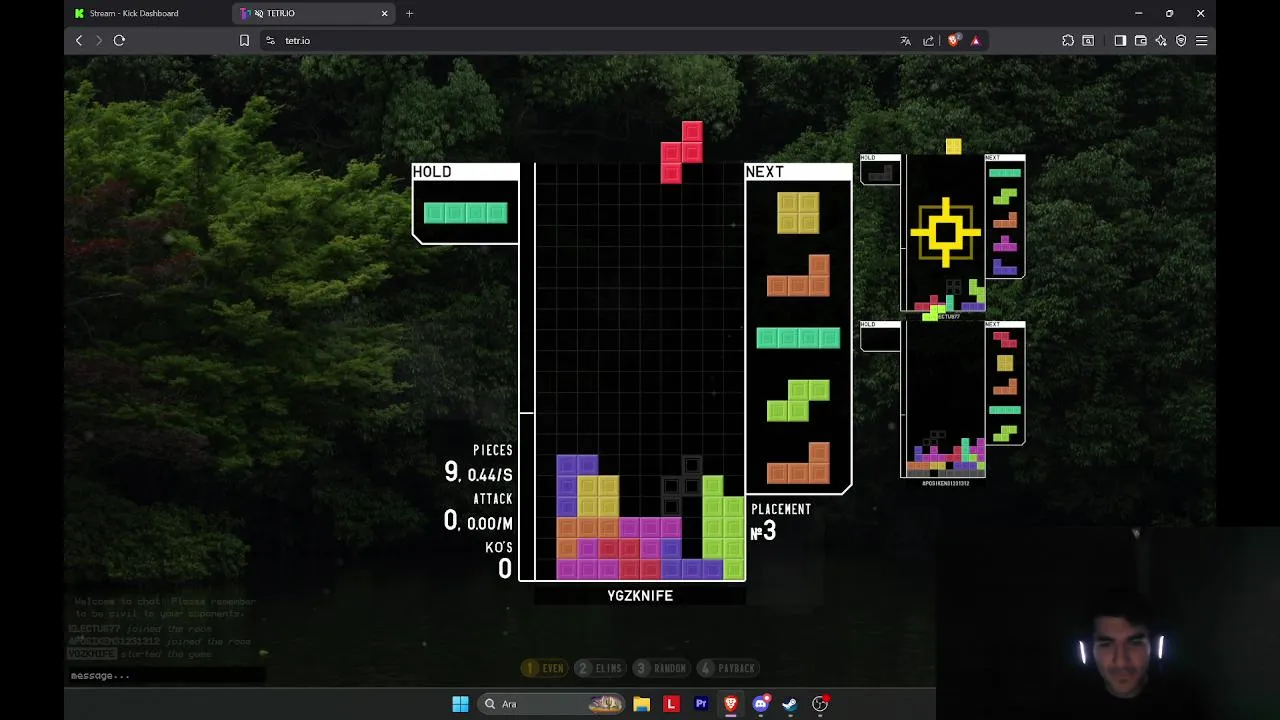1280x720 pixels.
Task: Reload the tetr.io page
Action: pyautogui.click(x=119, y=40)
